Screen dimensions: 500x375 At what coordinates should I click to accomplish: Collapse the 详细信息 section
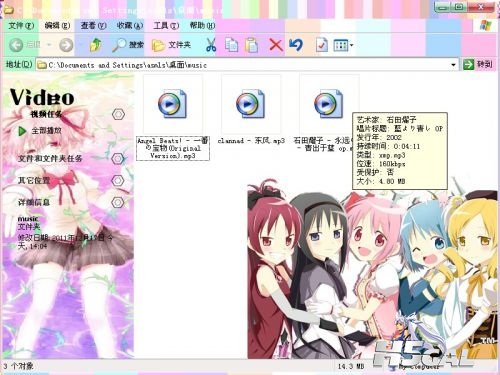pyautogui.click(x=118, y=202)
